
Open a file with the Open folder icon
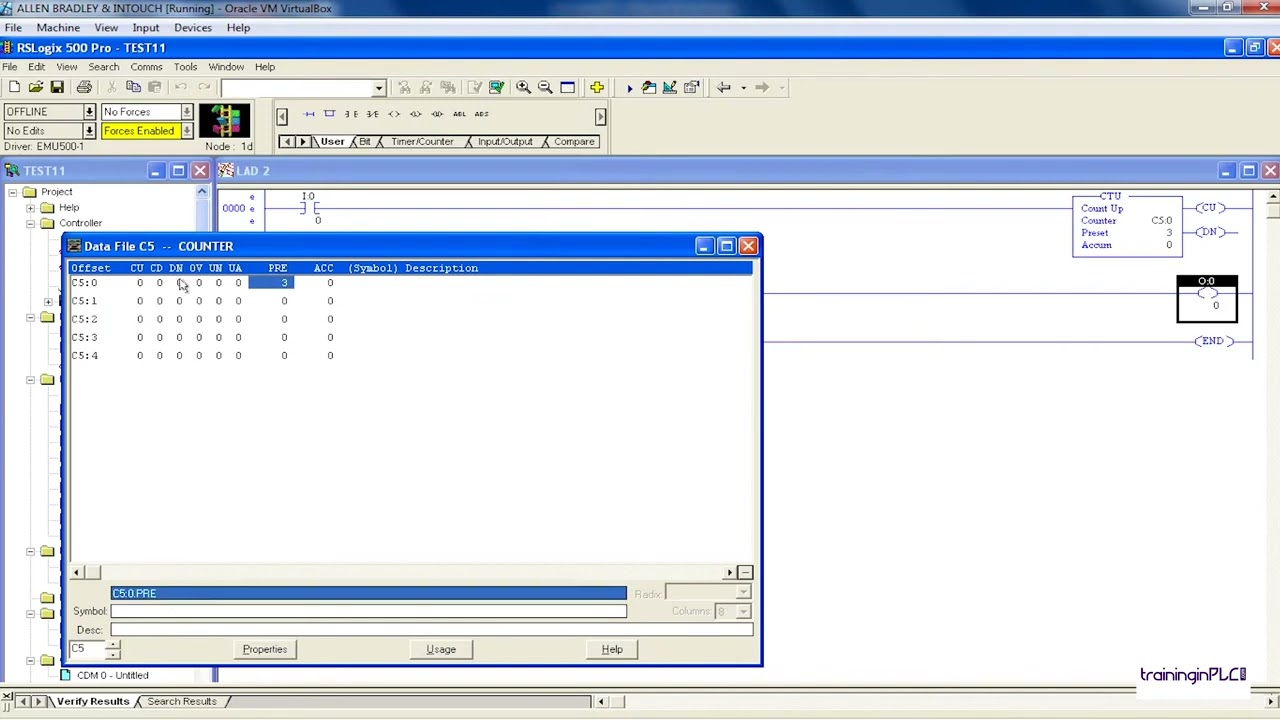[x=35, y=88]
